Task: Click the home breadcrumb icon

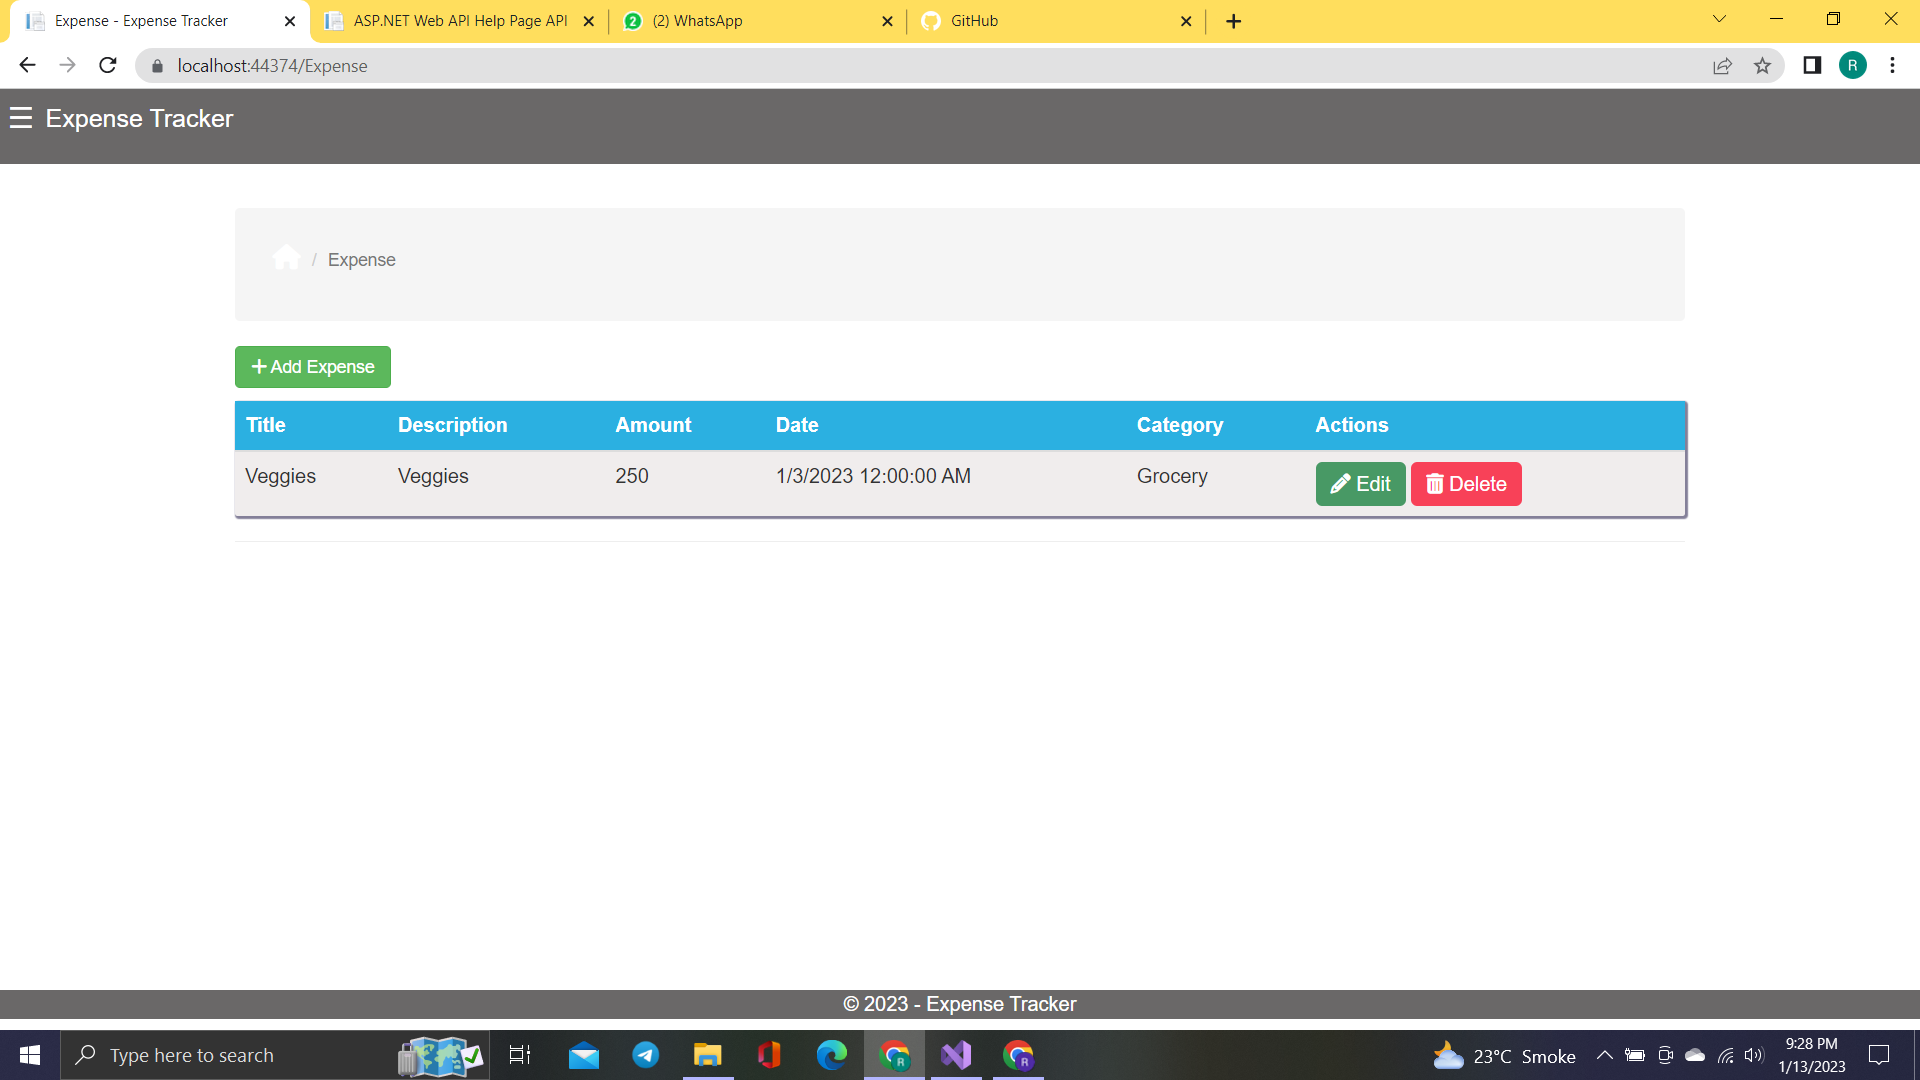Action: (x=286, y=257)
